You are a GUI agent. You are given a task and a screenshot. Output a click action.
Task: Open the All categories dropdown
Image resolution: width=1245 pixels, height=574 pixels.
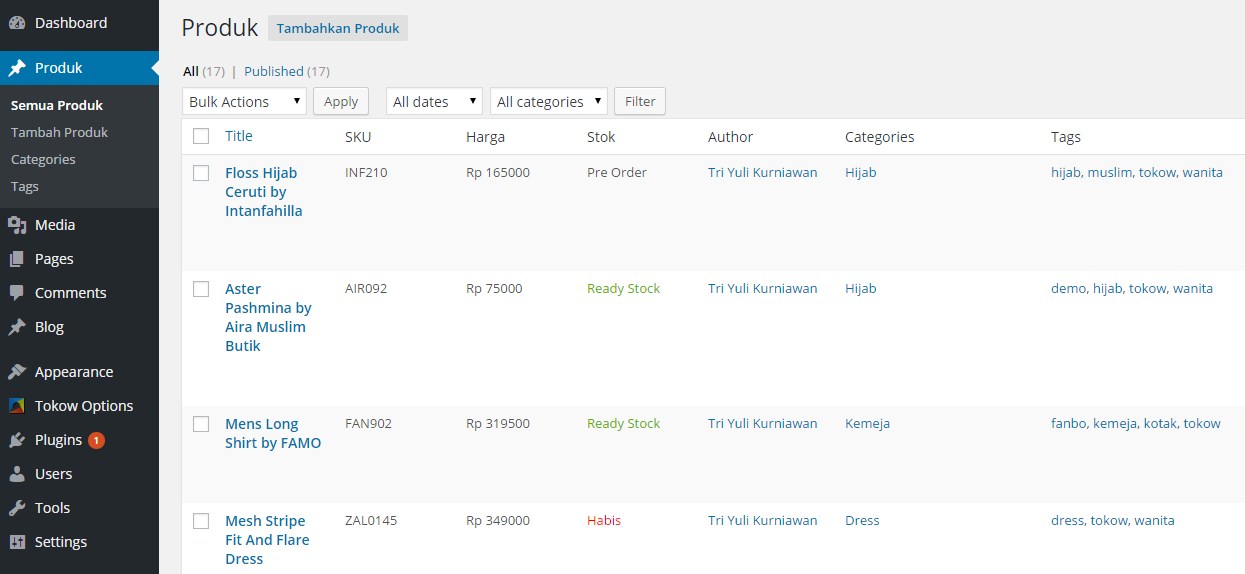(549, 102)
